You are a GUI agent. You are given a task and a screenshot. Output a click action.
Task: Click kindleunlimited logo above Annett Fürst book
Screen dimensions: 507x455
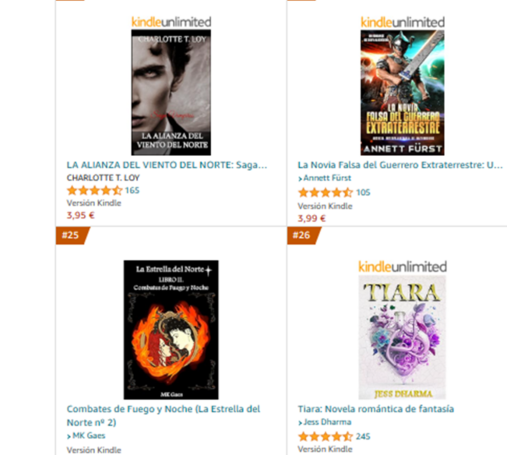[x=403, y=22]
